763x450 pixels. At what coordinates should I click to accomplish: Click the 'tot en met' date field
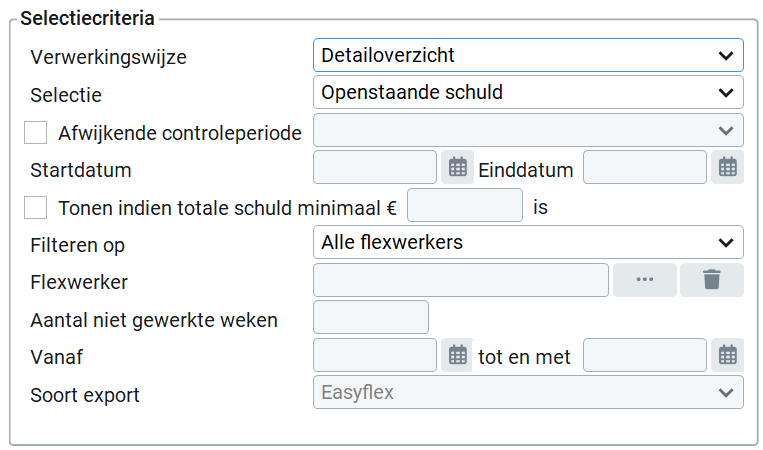tap(644, 355)
